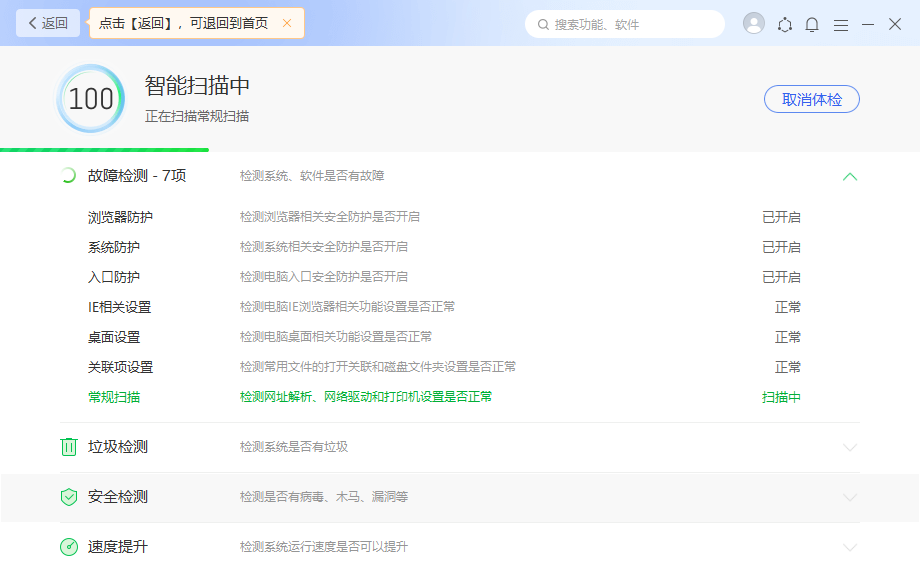Viewport: 920px width, 580px height.
Task: Click the 垃圾检测 trash can icon
Action: (69, 447)
